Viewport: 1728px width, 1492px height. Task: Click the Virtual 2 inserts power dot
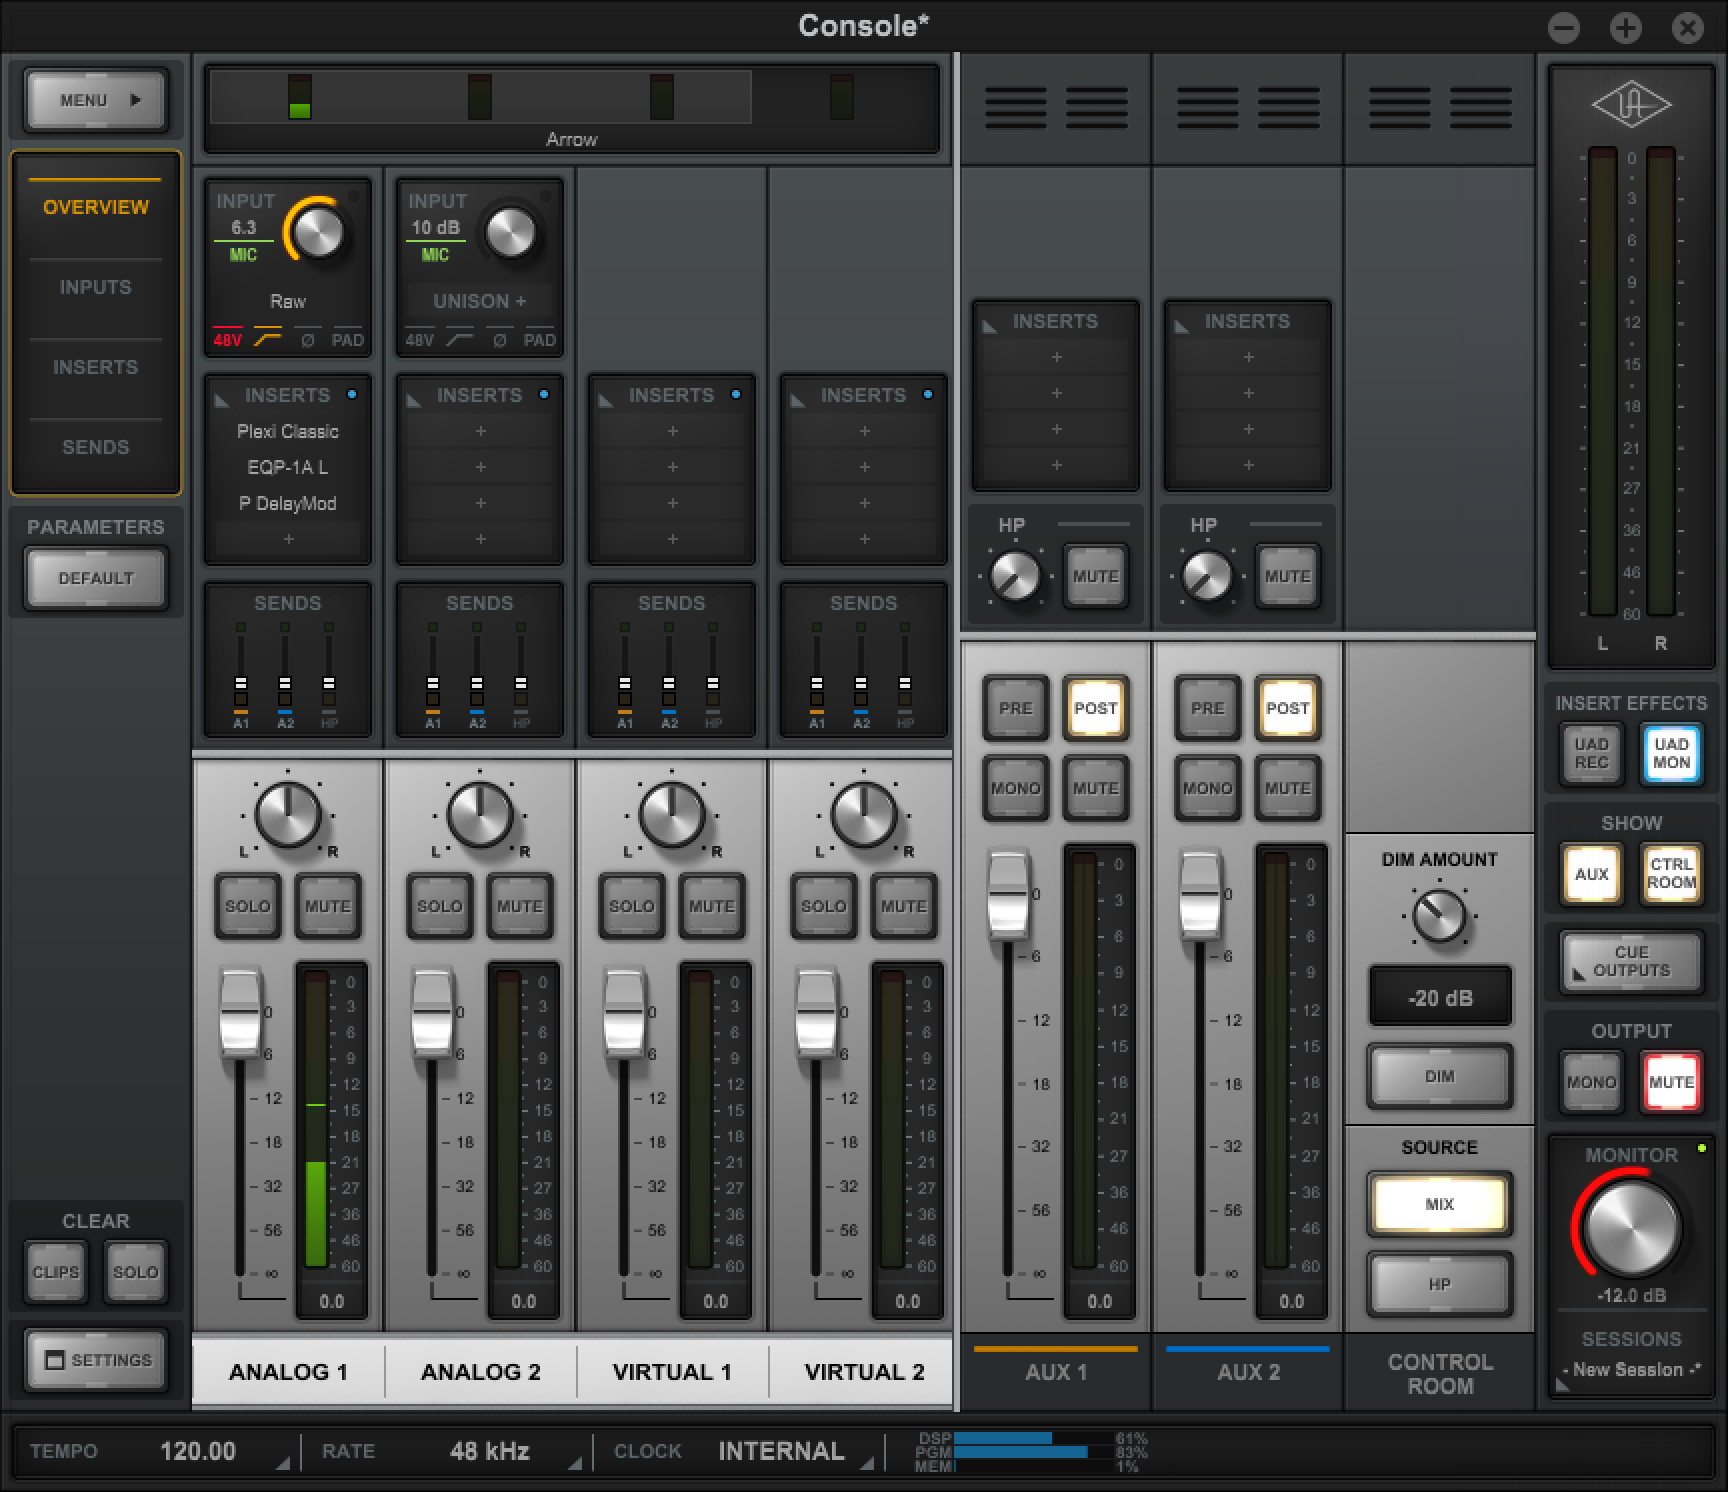pos(928,395)
